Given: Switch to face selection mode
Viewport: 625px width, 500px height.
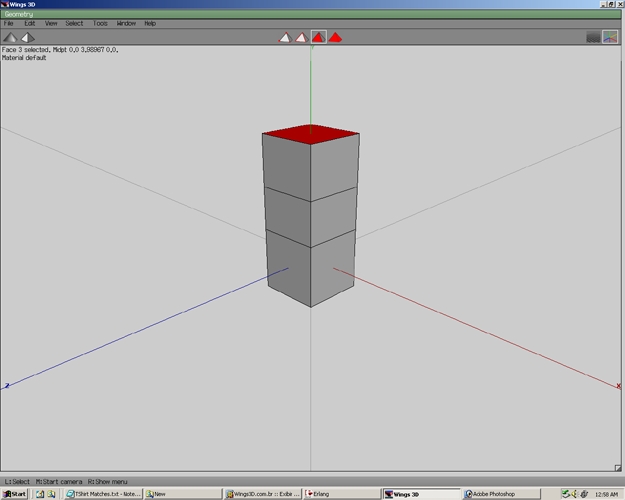Looking at the screenshot, I should (x=318, y=37).
